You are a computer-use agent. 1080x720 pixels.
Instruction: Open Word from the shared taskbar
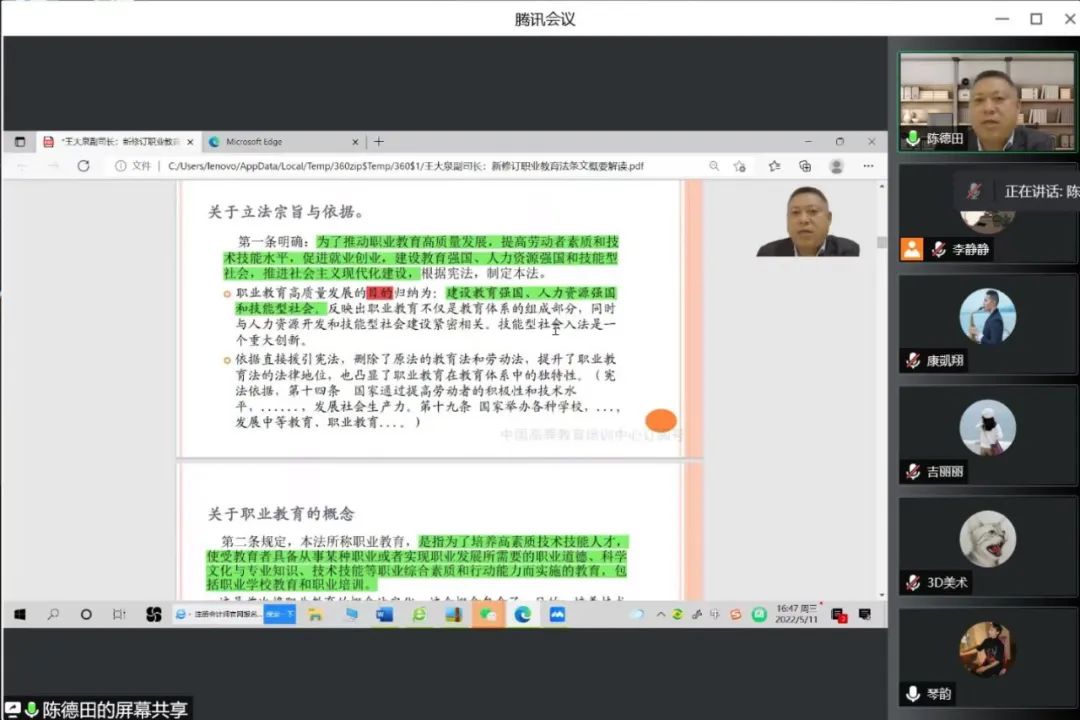[x=385, y=614]
